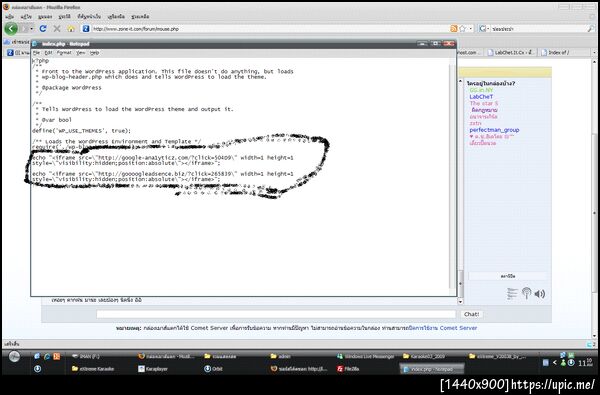Launch Internet Explorer from the quick launch
The image size is (600, 395).
(47, 356)
